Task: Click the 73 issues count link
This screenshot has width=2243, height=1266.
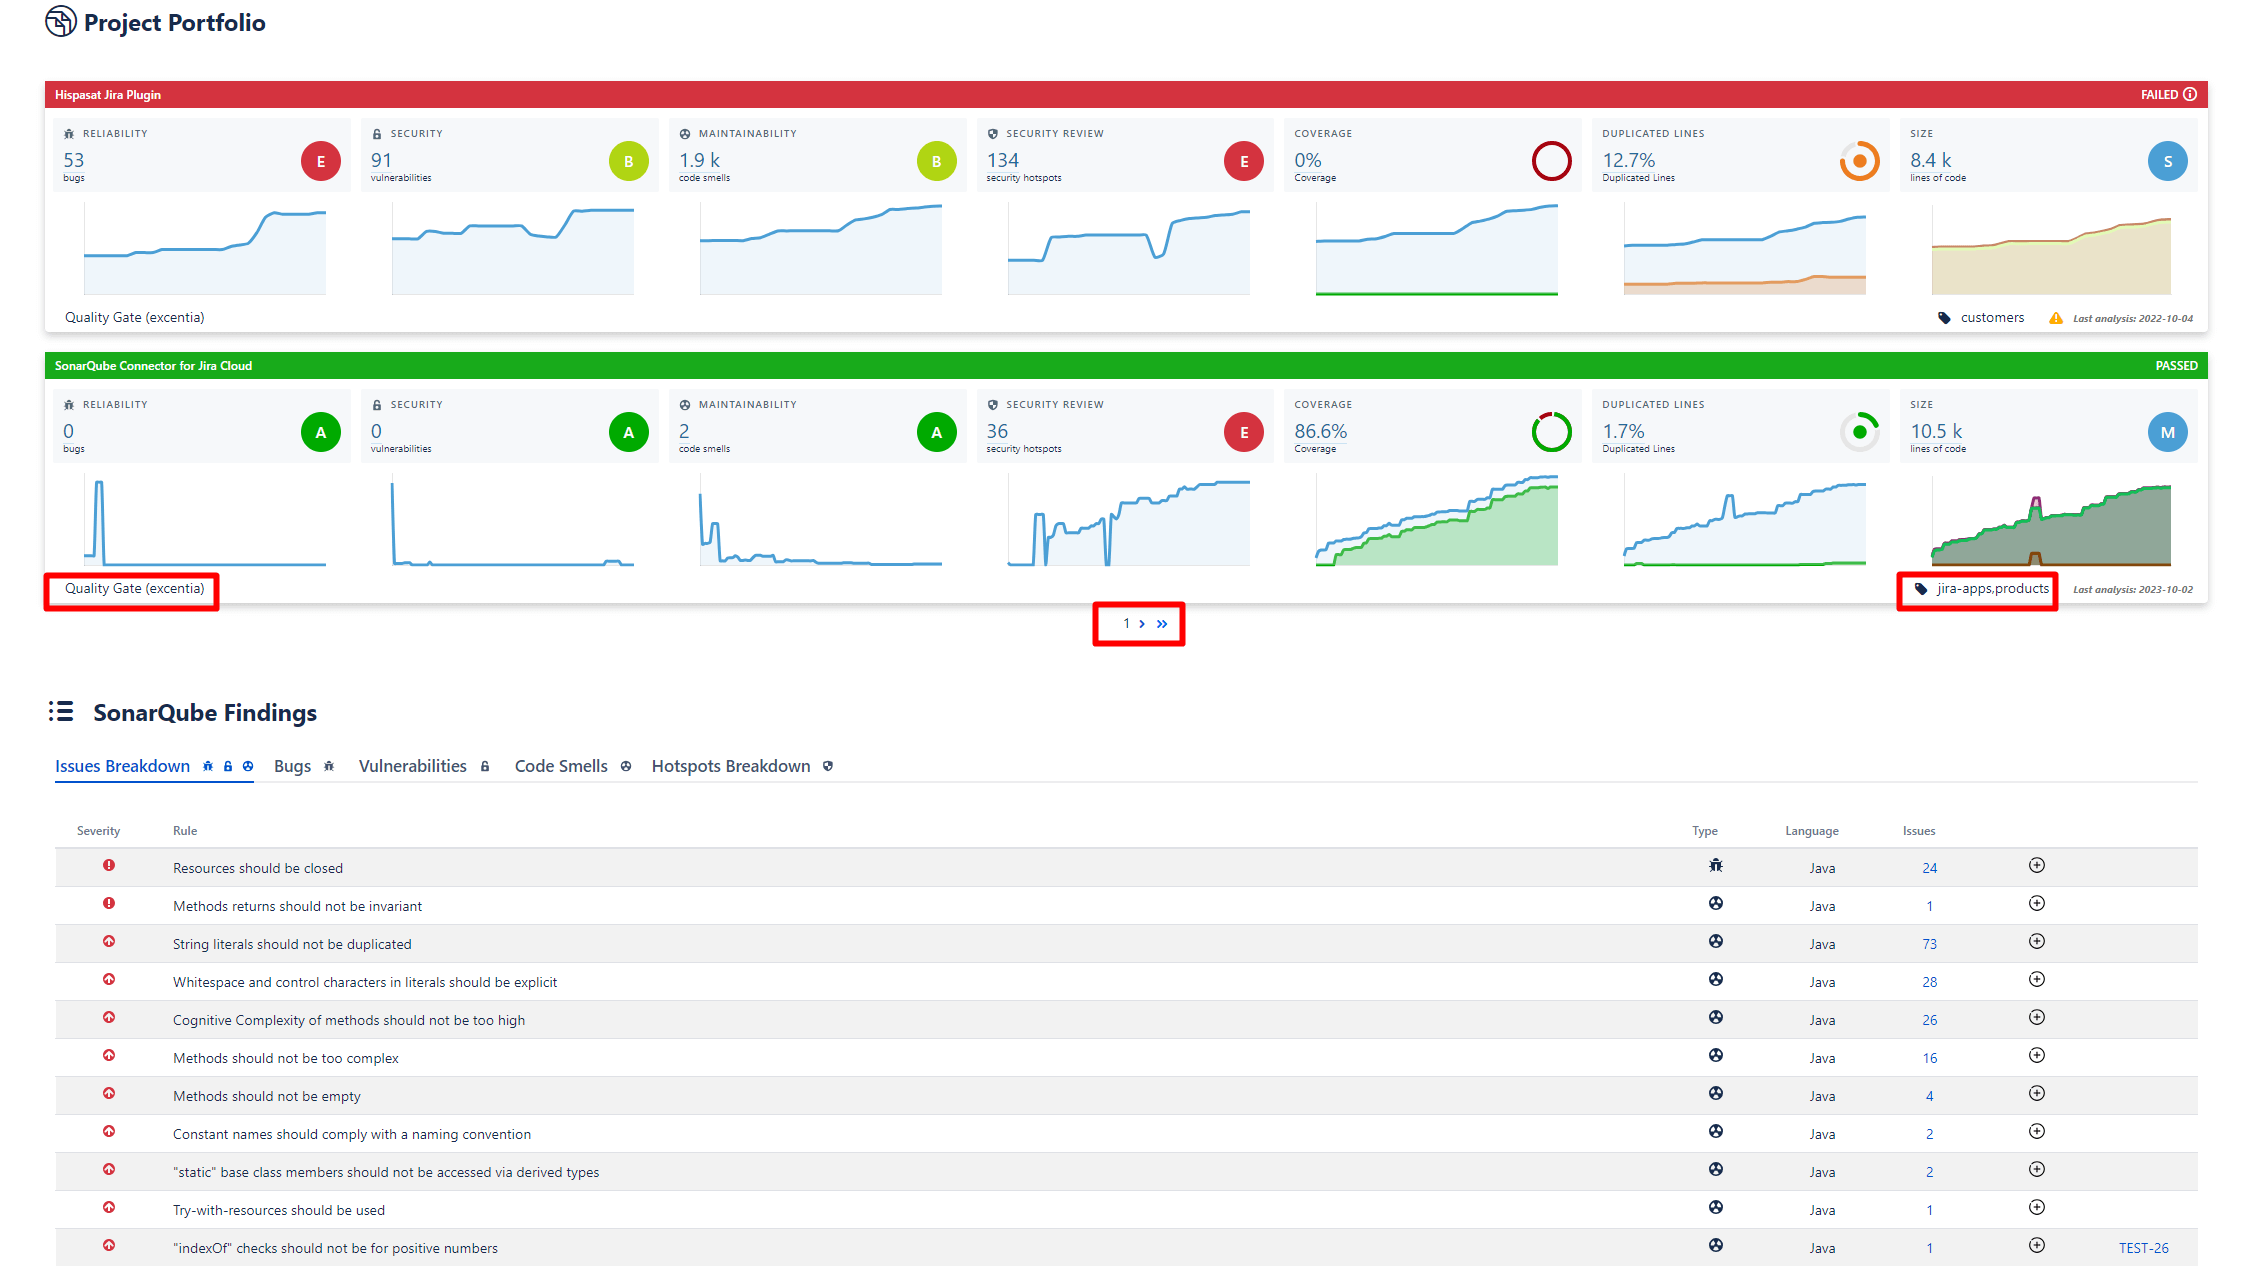Action: point(1929,944)
